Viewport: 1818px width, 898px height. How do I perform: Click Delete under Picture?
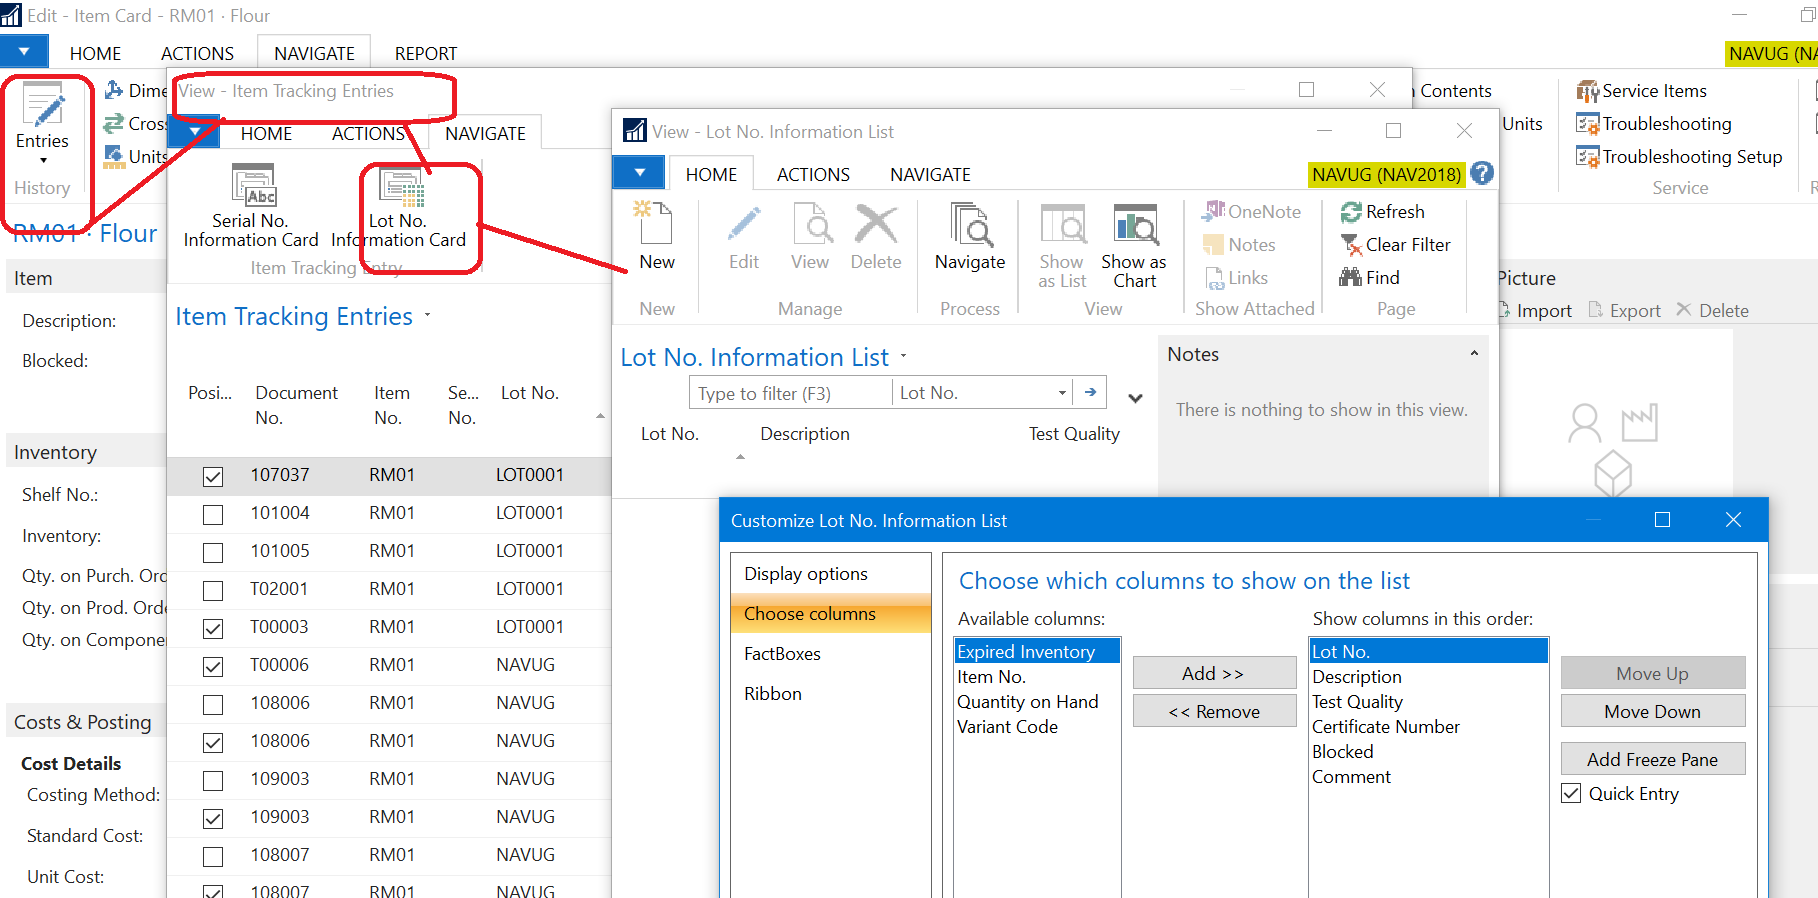1712,310
